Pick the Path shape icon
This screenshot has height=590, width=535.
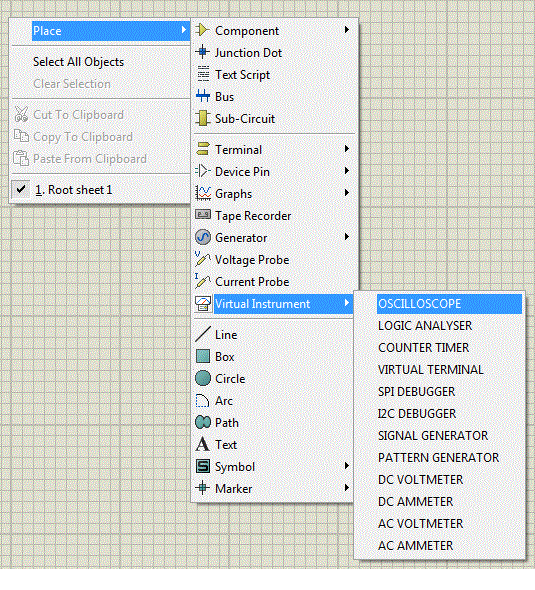pyautogui.click(x=203, y=422)
